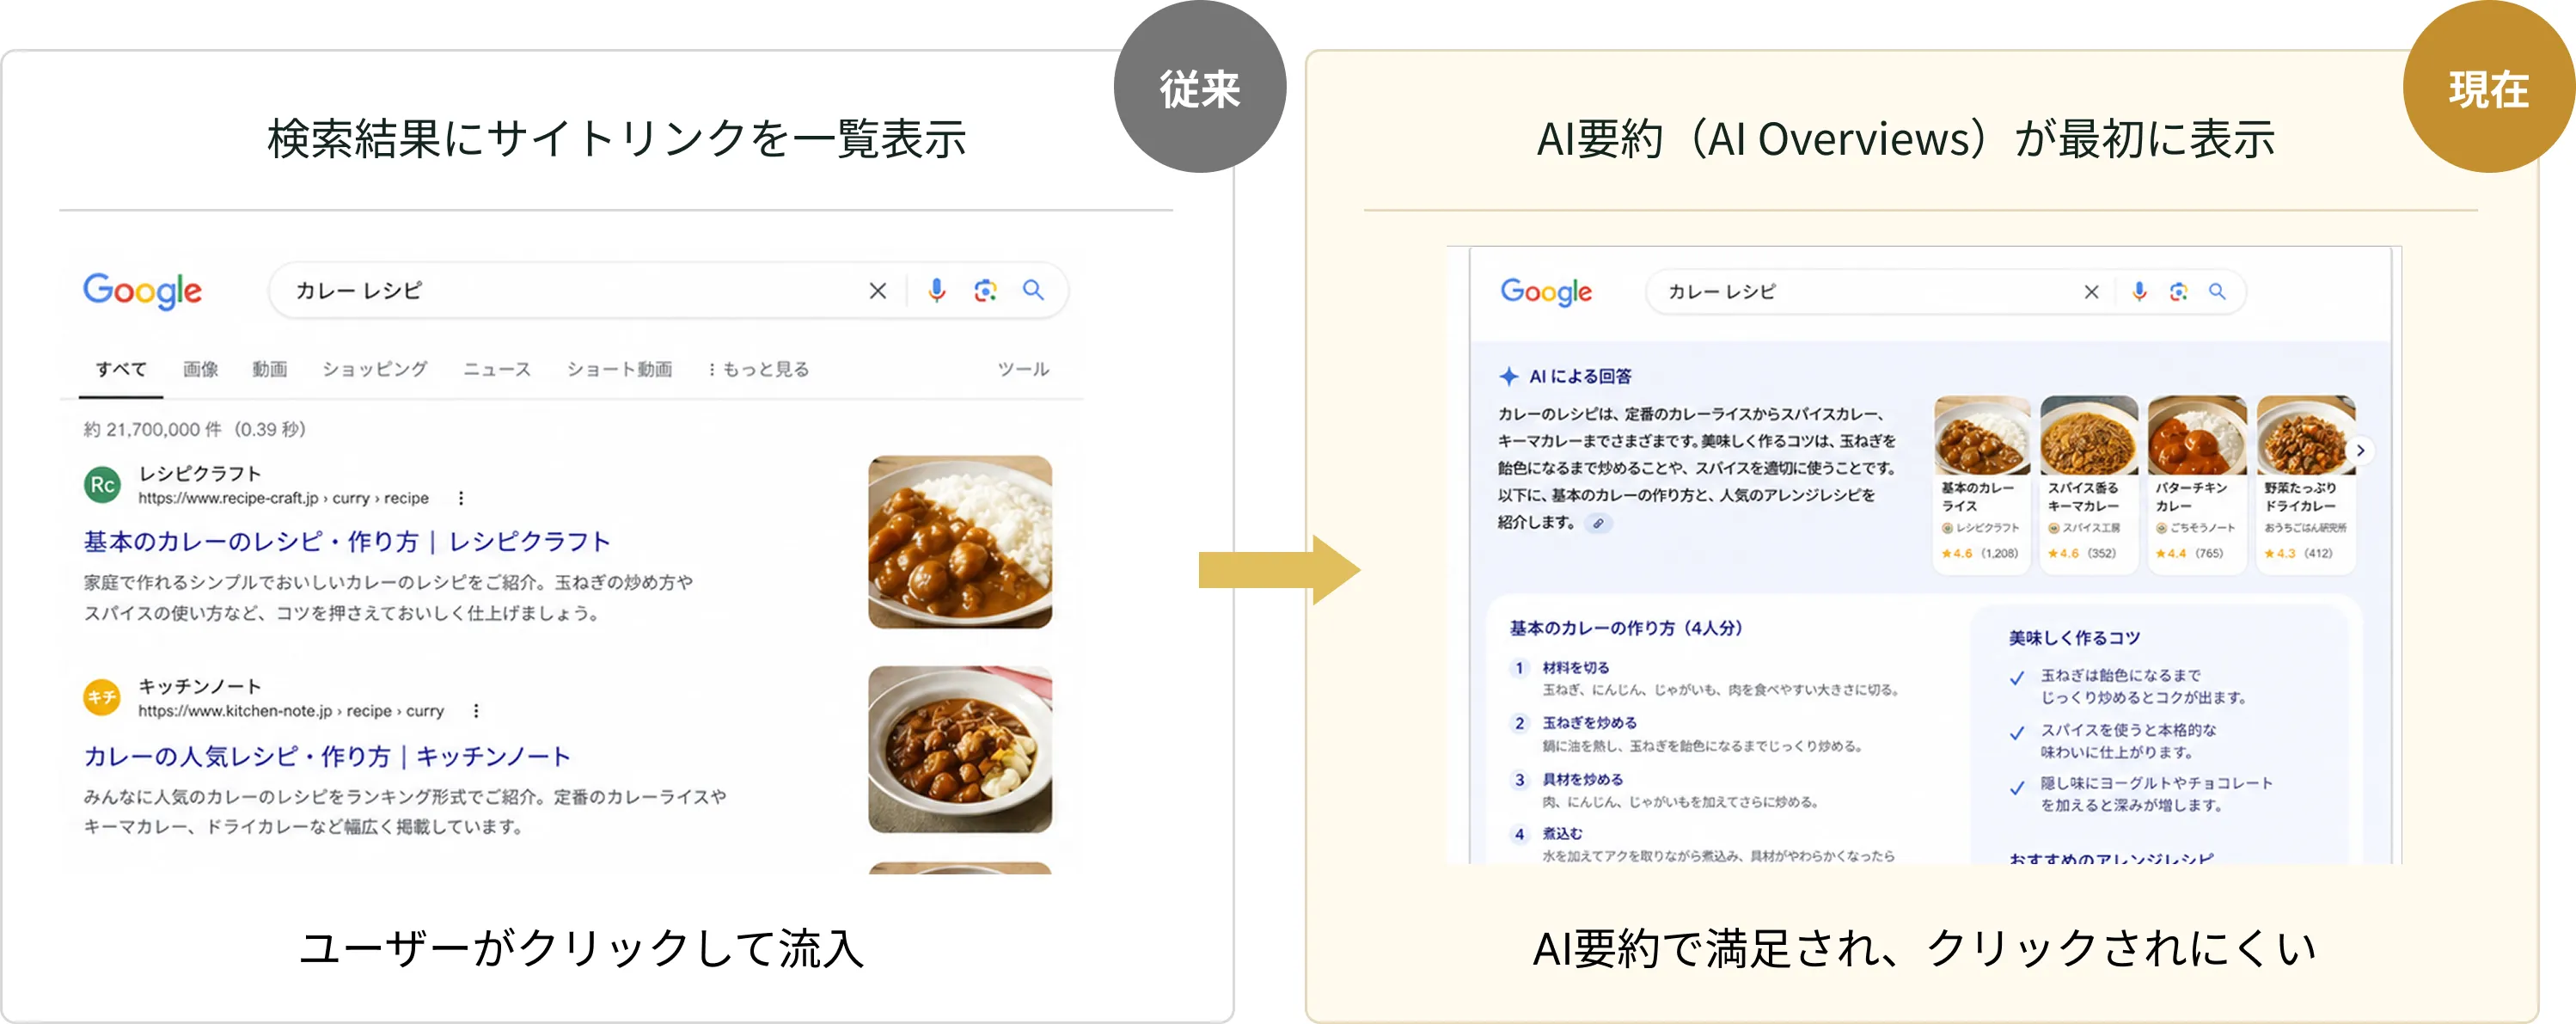Select step 1 材料を切る
This screenshot has width=2576, height=1024.
(x=1705, y=678)
